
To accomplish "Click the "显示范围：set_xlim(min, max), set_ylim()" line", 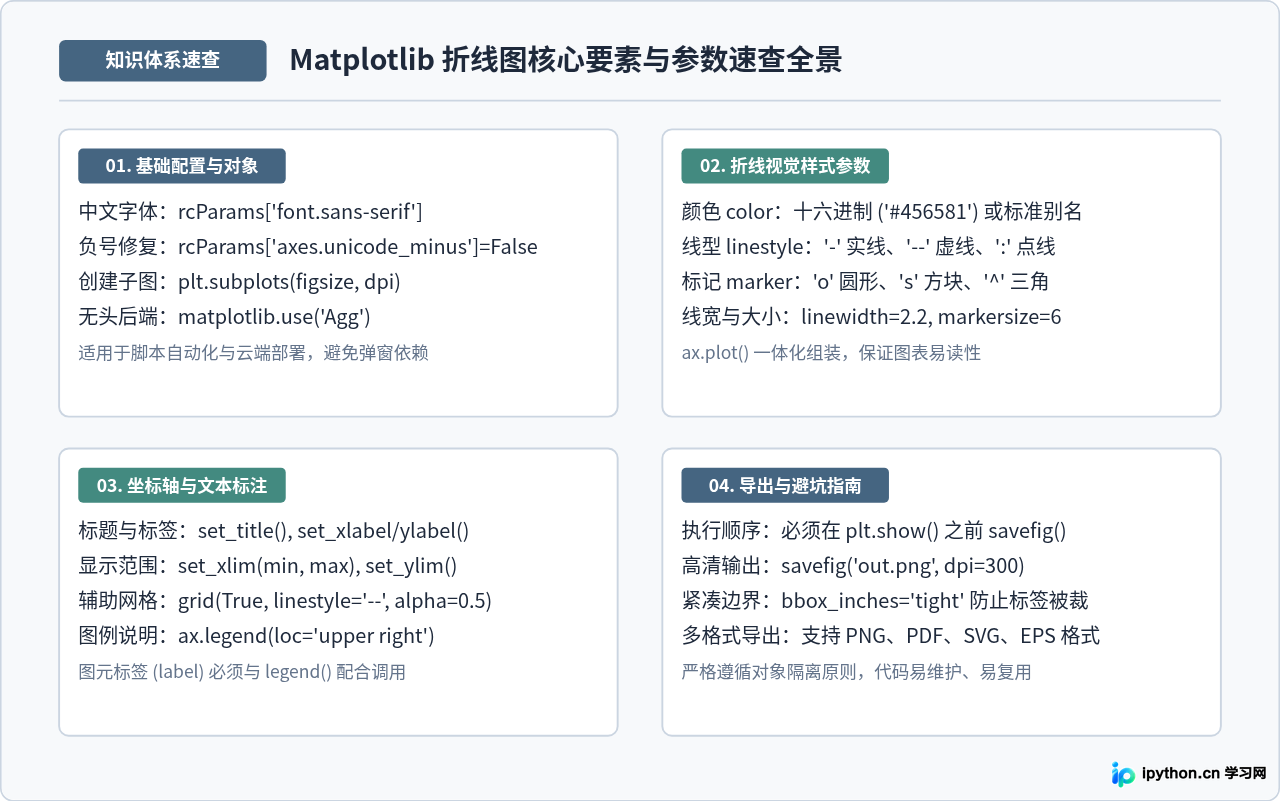I will click(x=268, y=566).
